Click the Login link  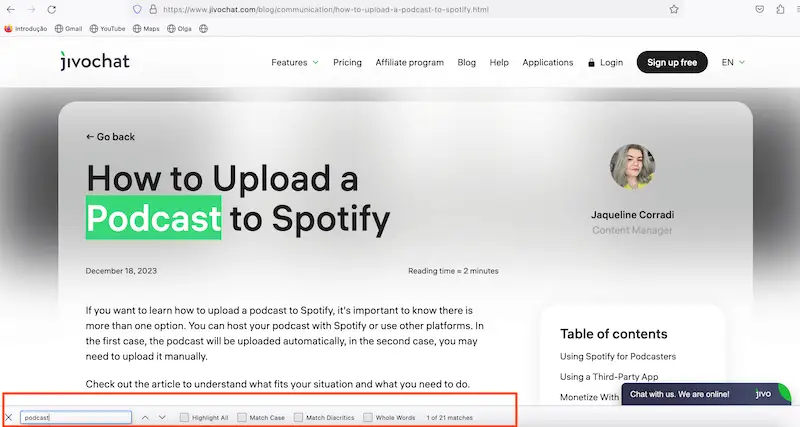tap(606, 62)
